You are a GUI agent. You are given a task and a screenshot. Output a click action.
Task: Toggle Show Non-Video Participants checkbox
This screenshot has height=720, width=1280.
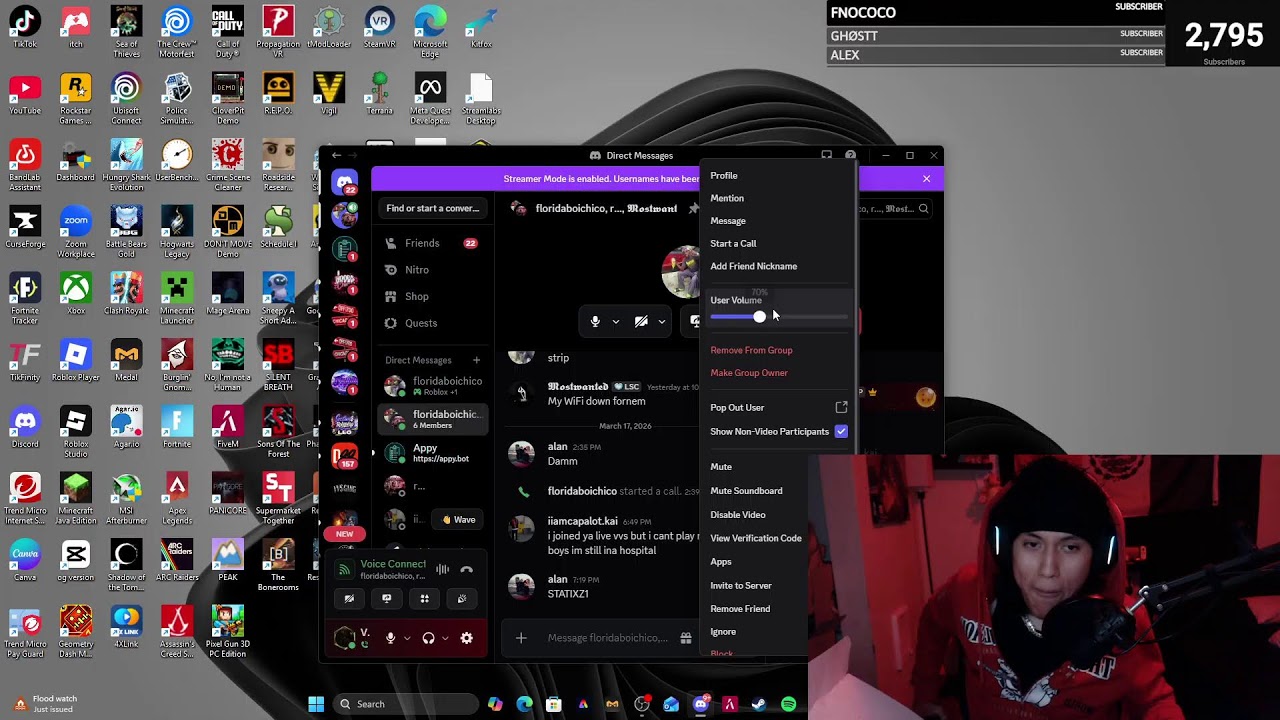click(x=841, y=432)
